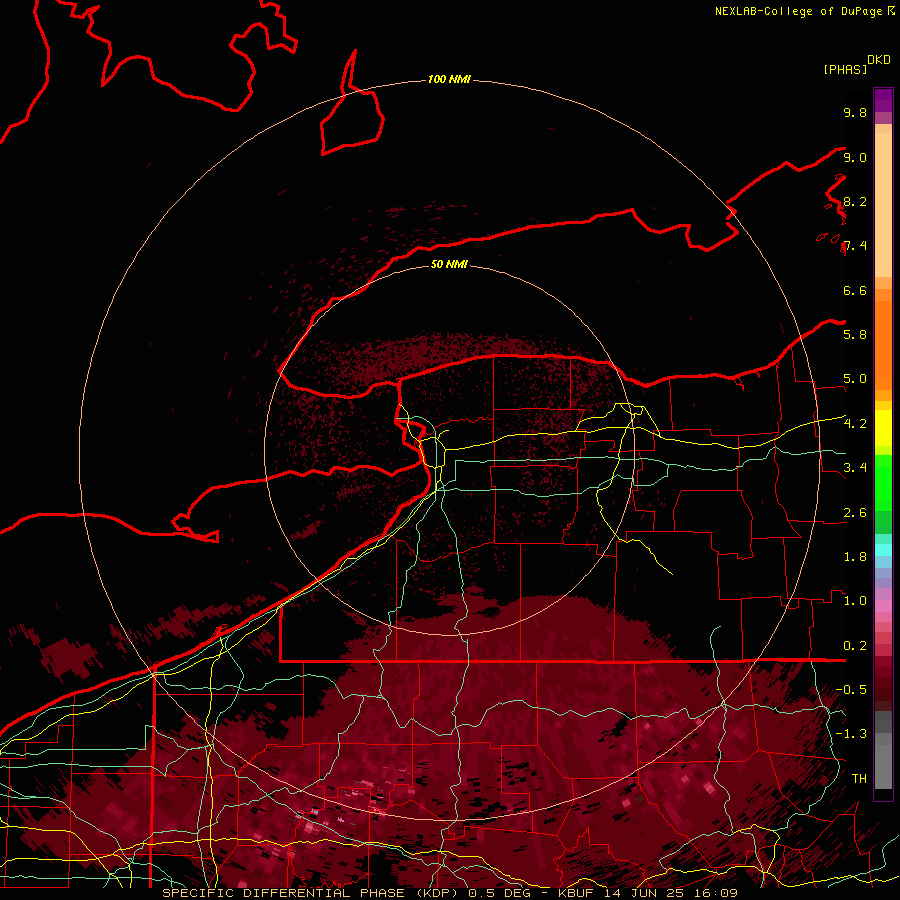Click the 0.2 value on the color scale
The width and height of the screenshot is (900, 900).
click(855, 646)
